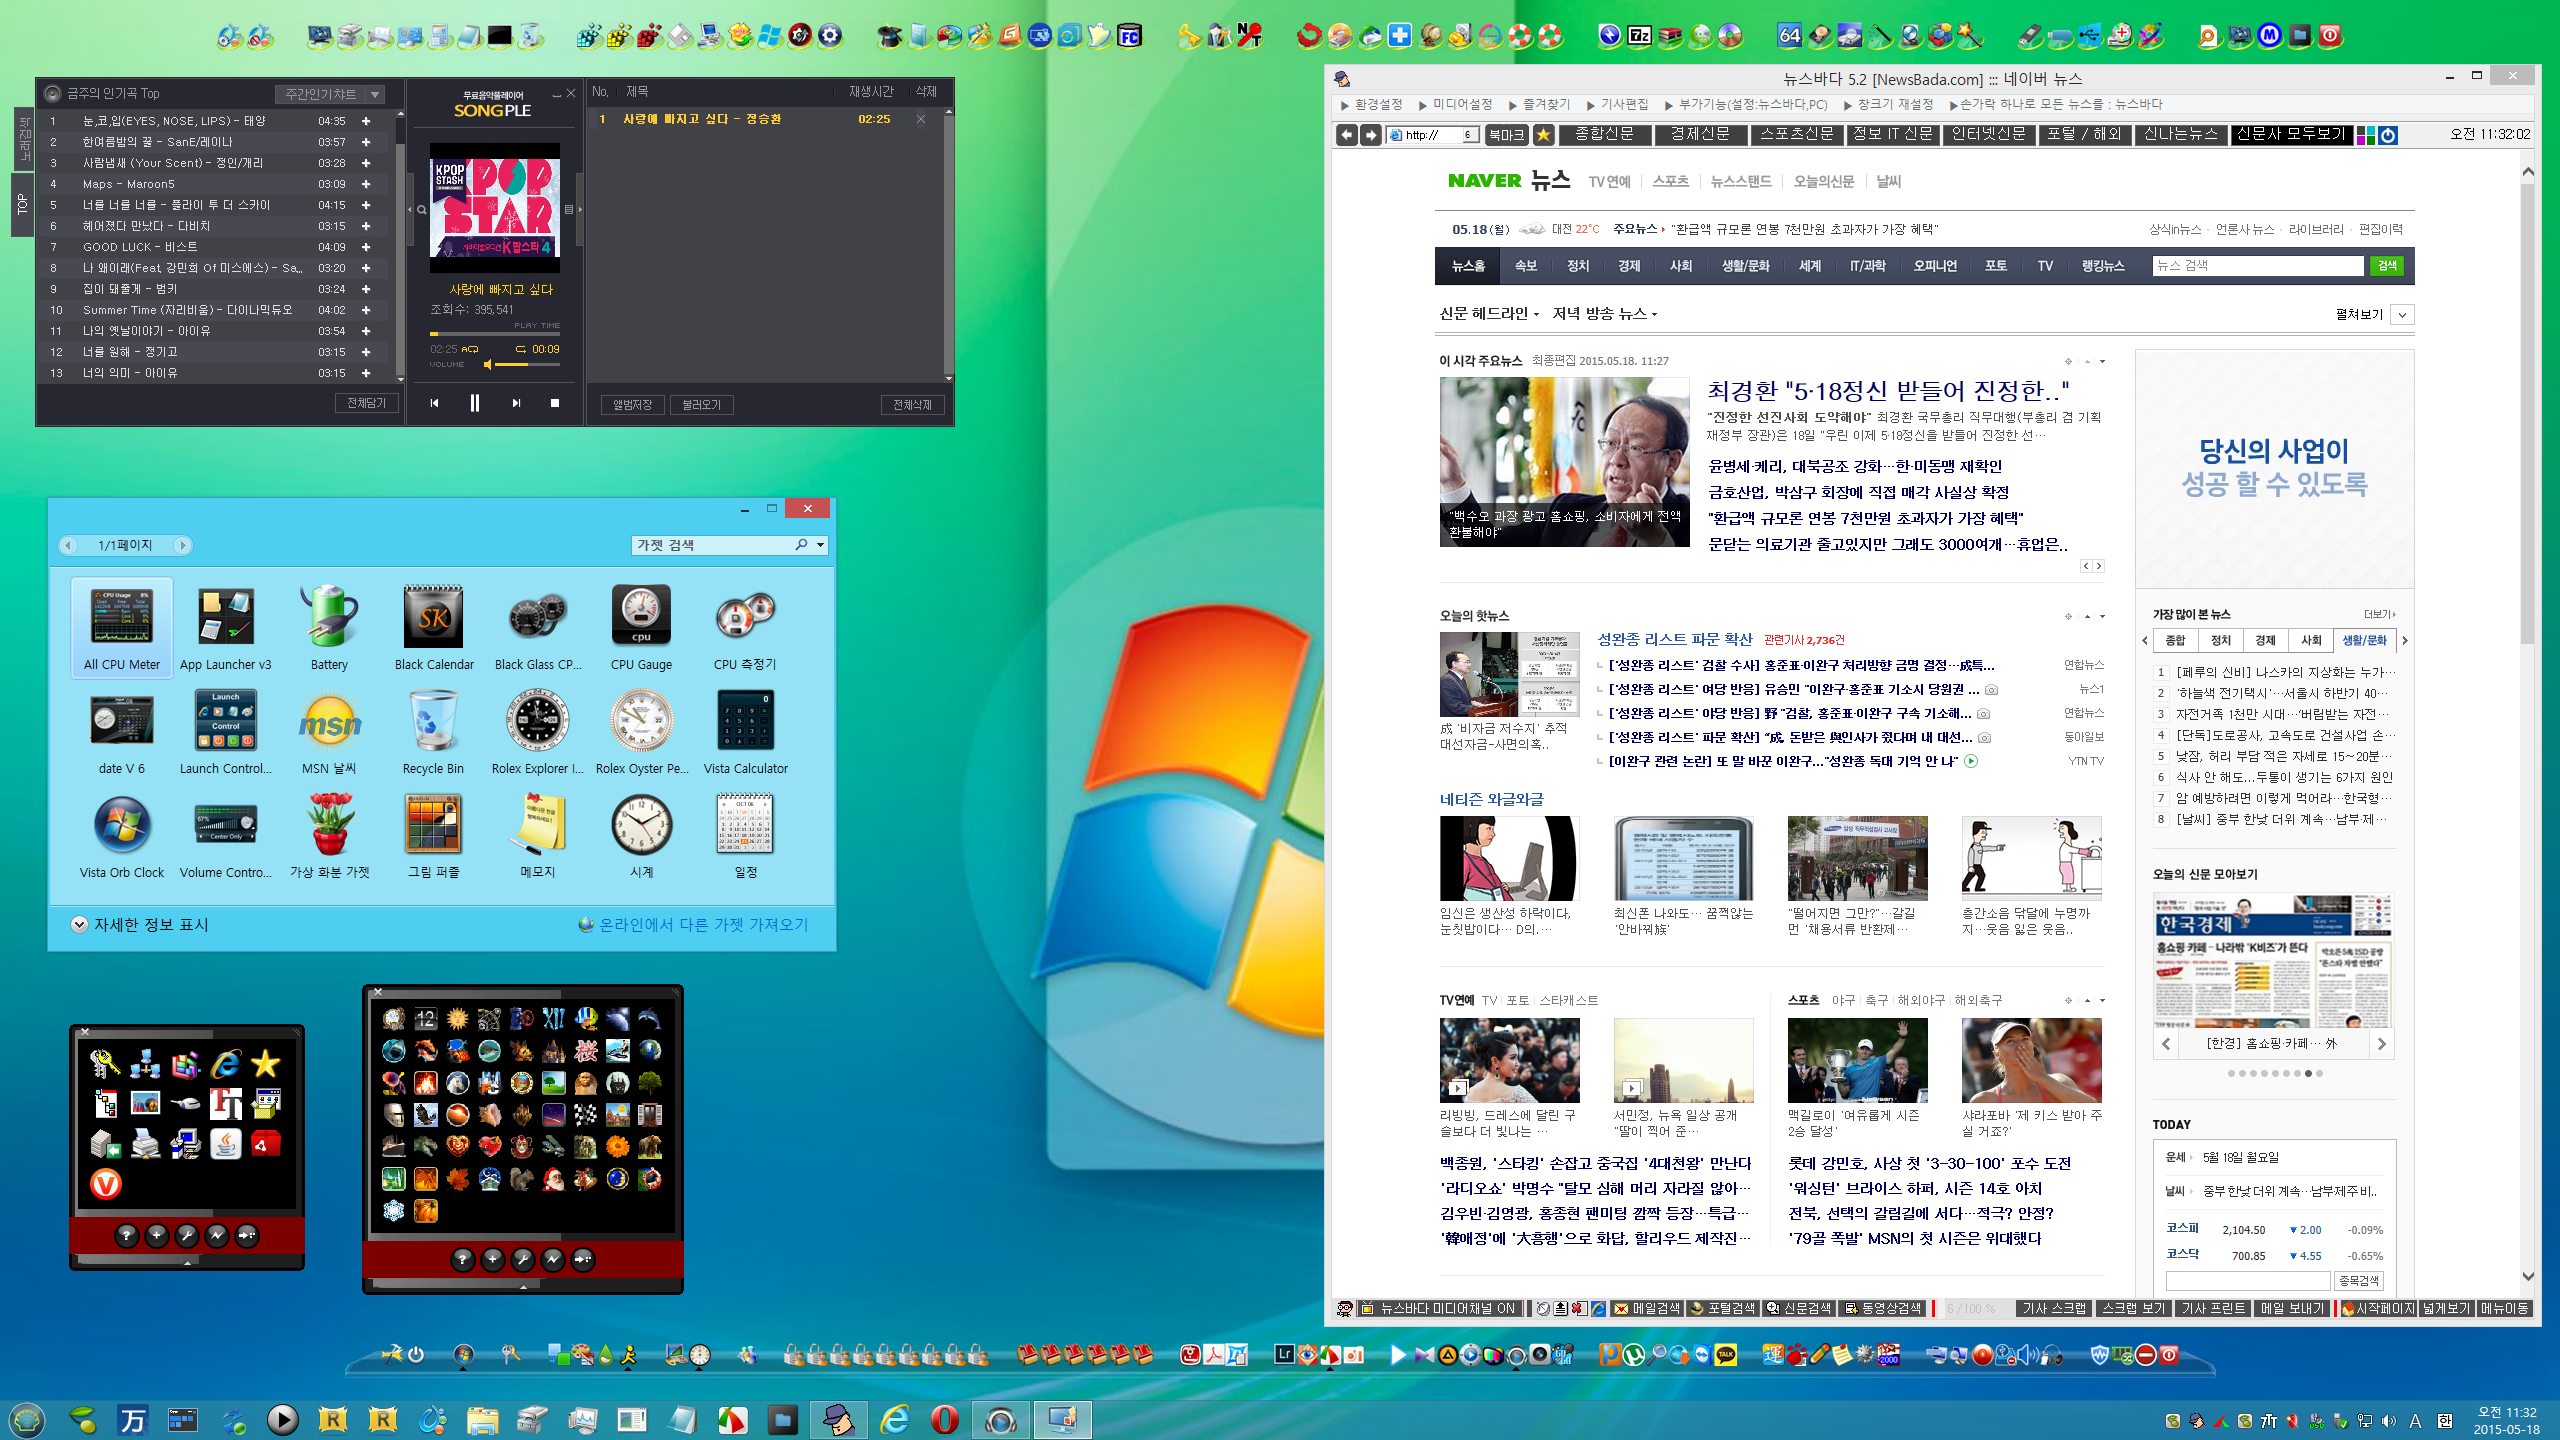Select the Recycle Bin gadget

(433, 731)
